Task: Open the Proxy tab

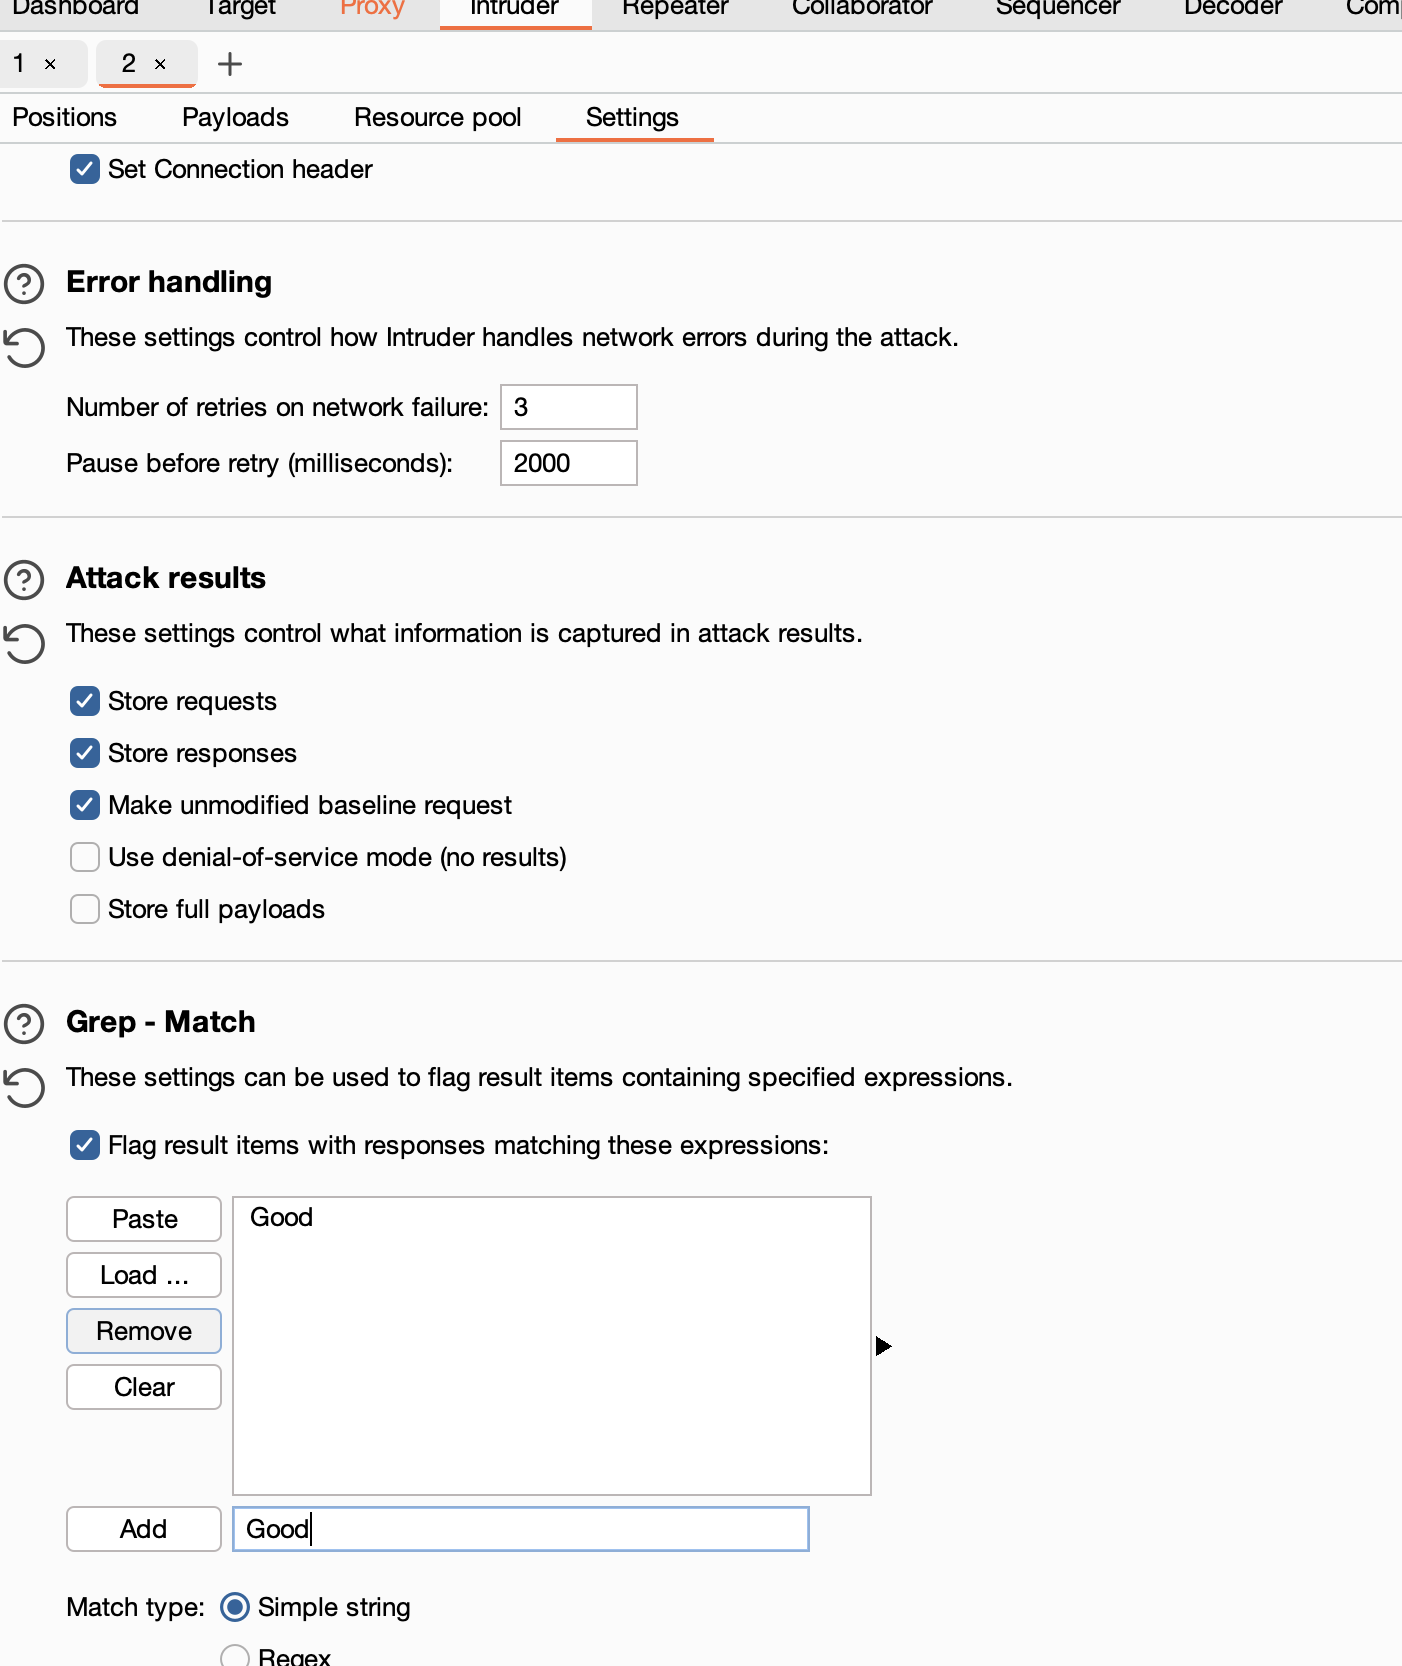Action: click(372, 8)
